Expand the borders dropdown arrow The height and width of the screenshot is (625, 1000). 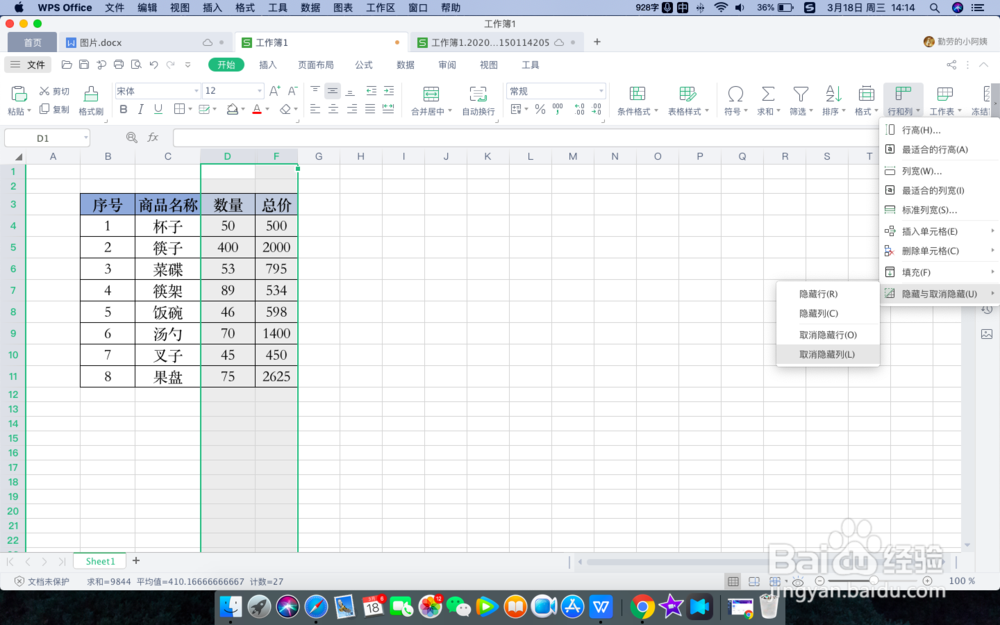(x=190, y=110)
